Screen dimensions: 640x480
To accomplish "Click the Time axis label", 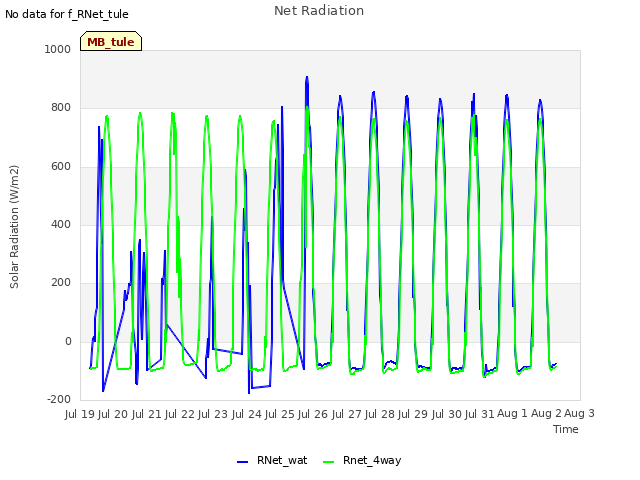I will [x=566, y=429].
